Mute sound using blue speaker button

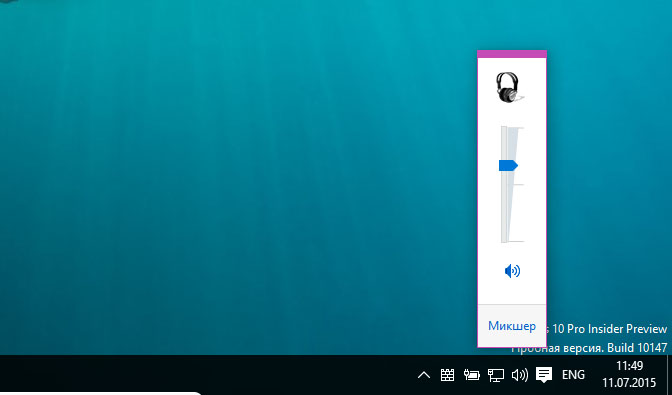(512, 271)
